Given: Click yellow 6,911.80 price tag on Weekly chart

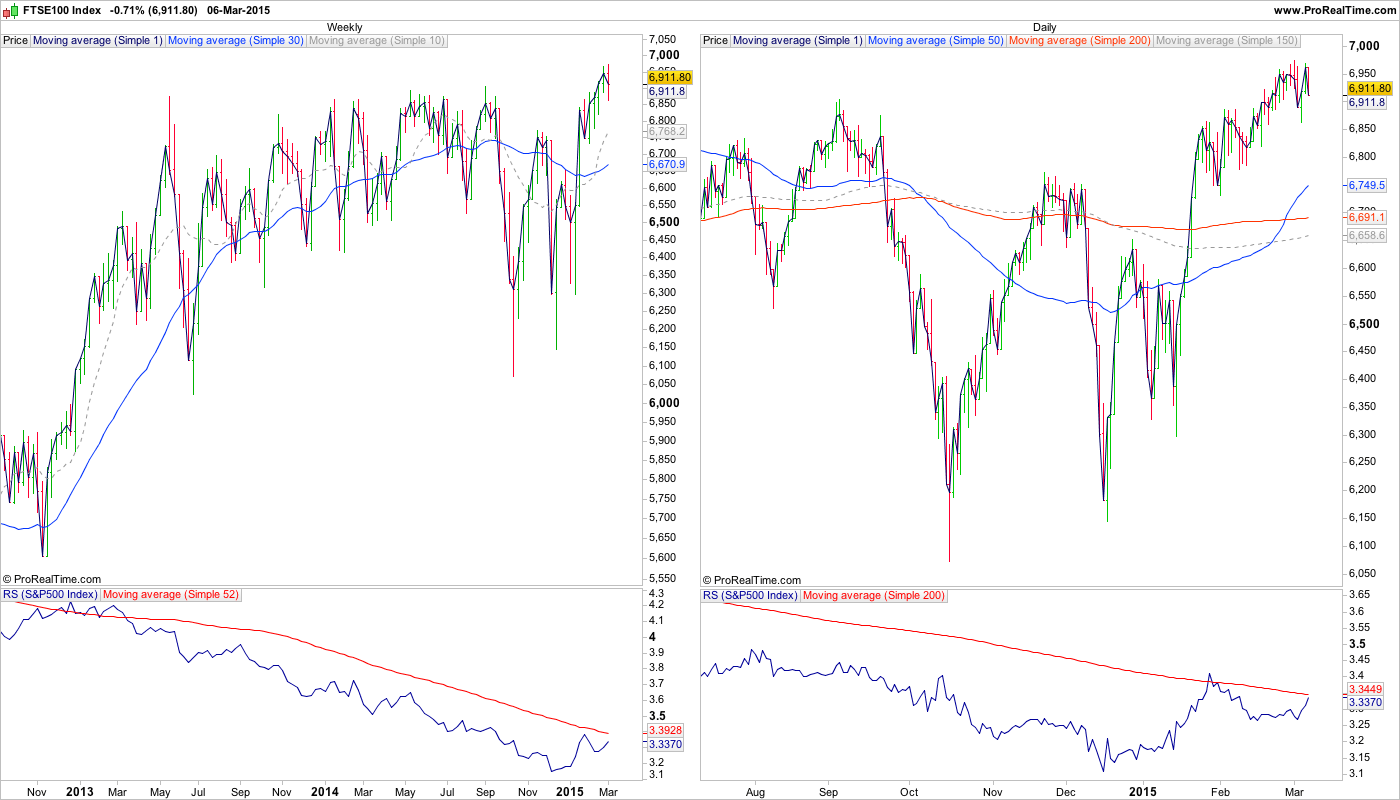Looking at the screenshot, I should tap(670, 77).
